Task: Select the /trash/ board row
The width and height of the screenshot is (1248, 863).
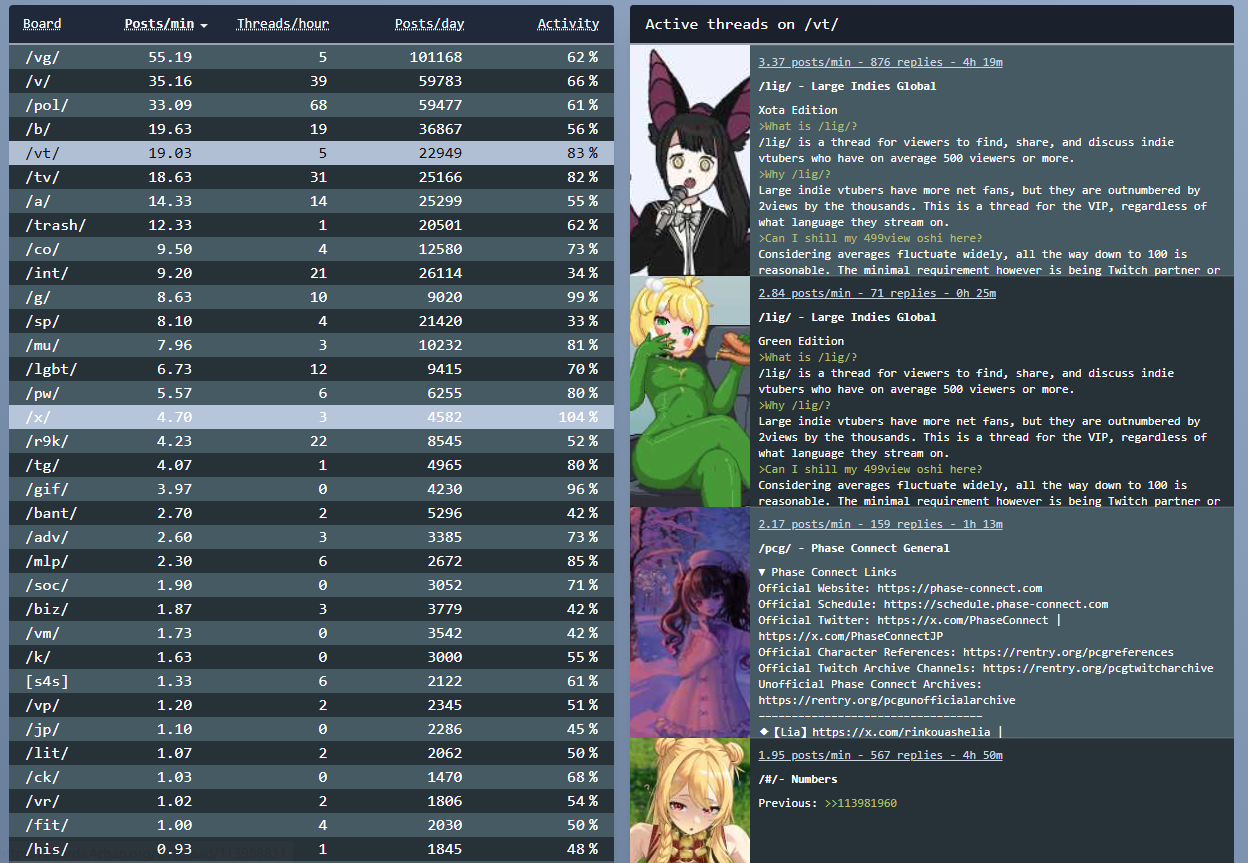Action: pos(311,225)
